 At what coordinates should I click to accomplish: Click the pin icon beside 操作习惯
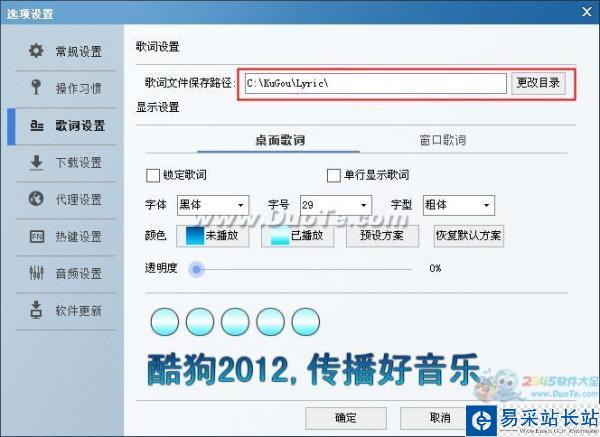tap(36, 88)
